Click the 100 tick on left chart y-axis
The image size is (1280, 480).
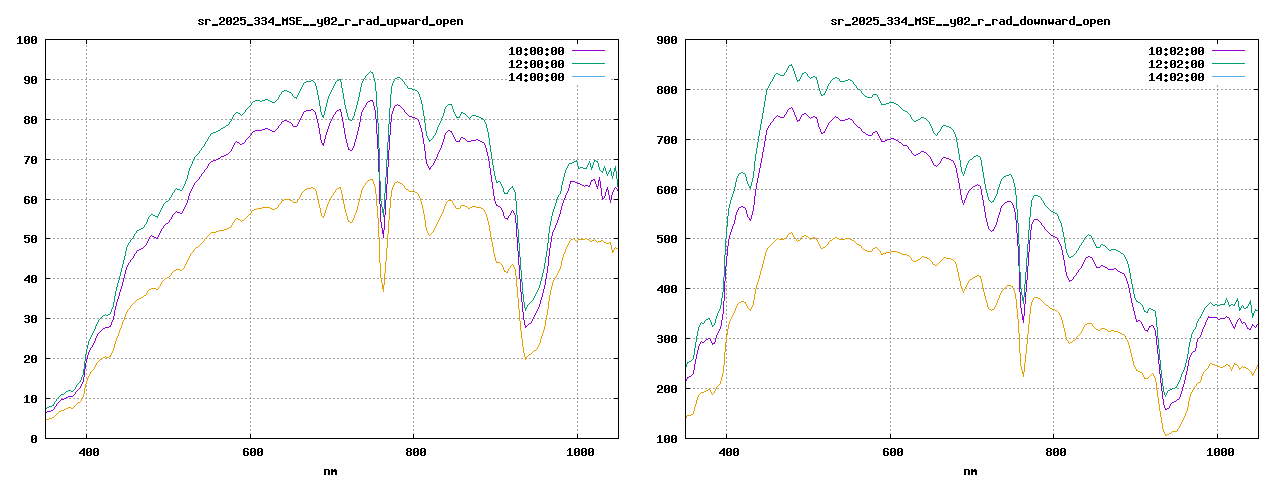click(x=27, y=40)
